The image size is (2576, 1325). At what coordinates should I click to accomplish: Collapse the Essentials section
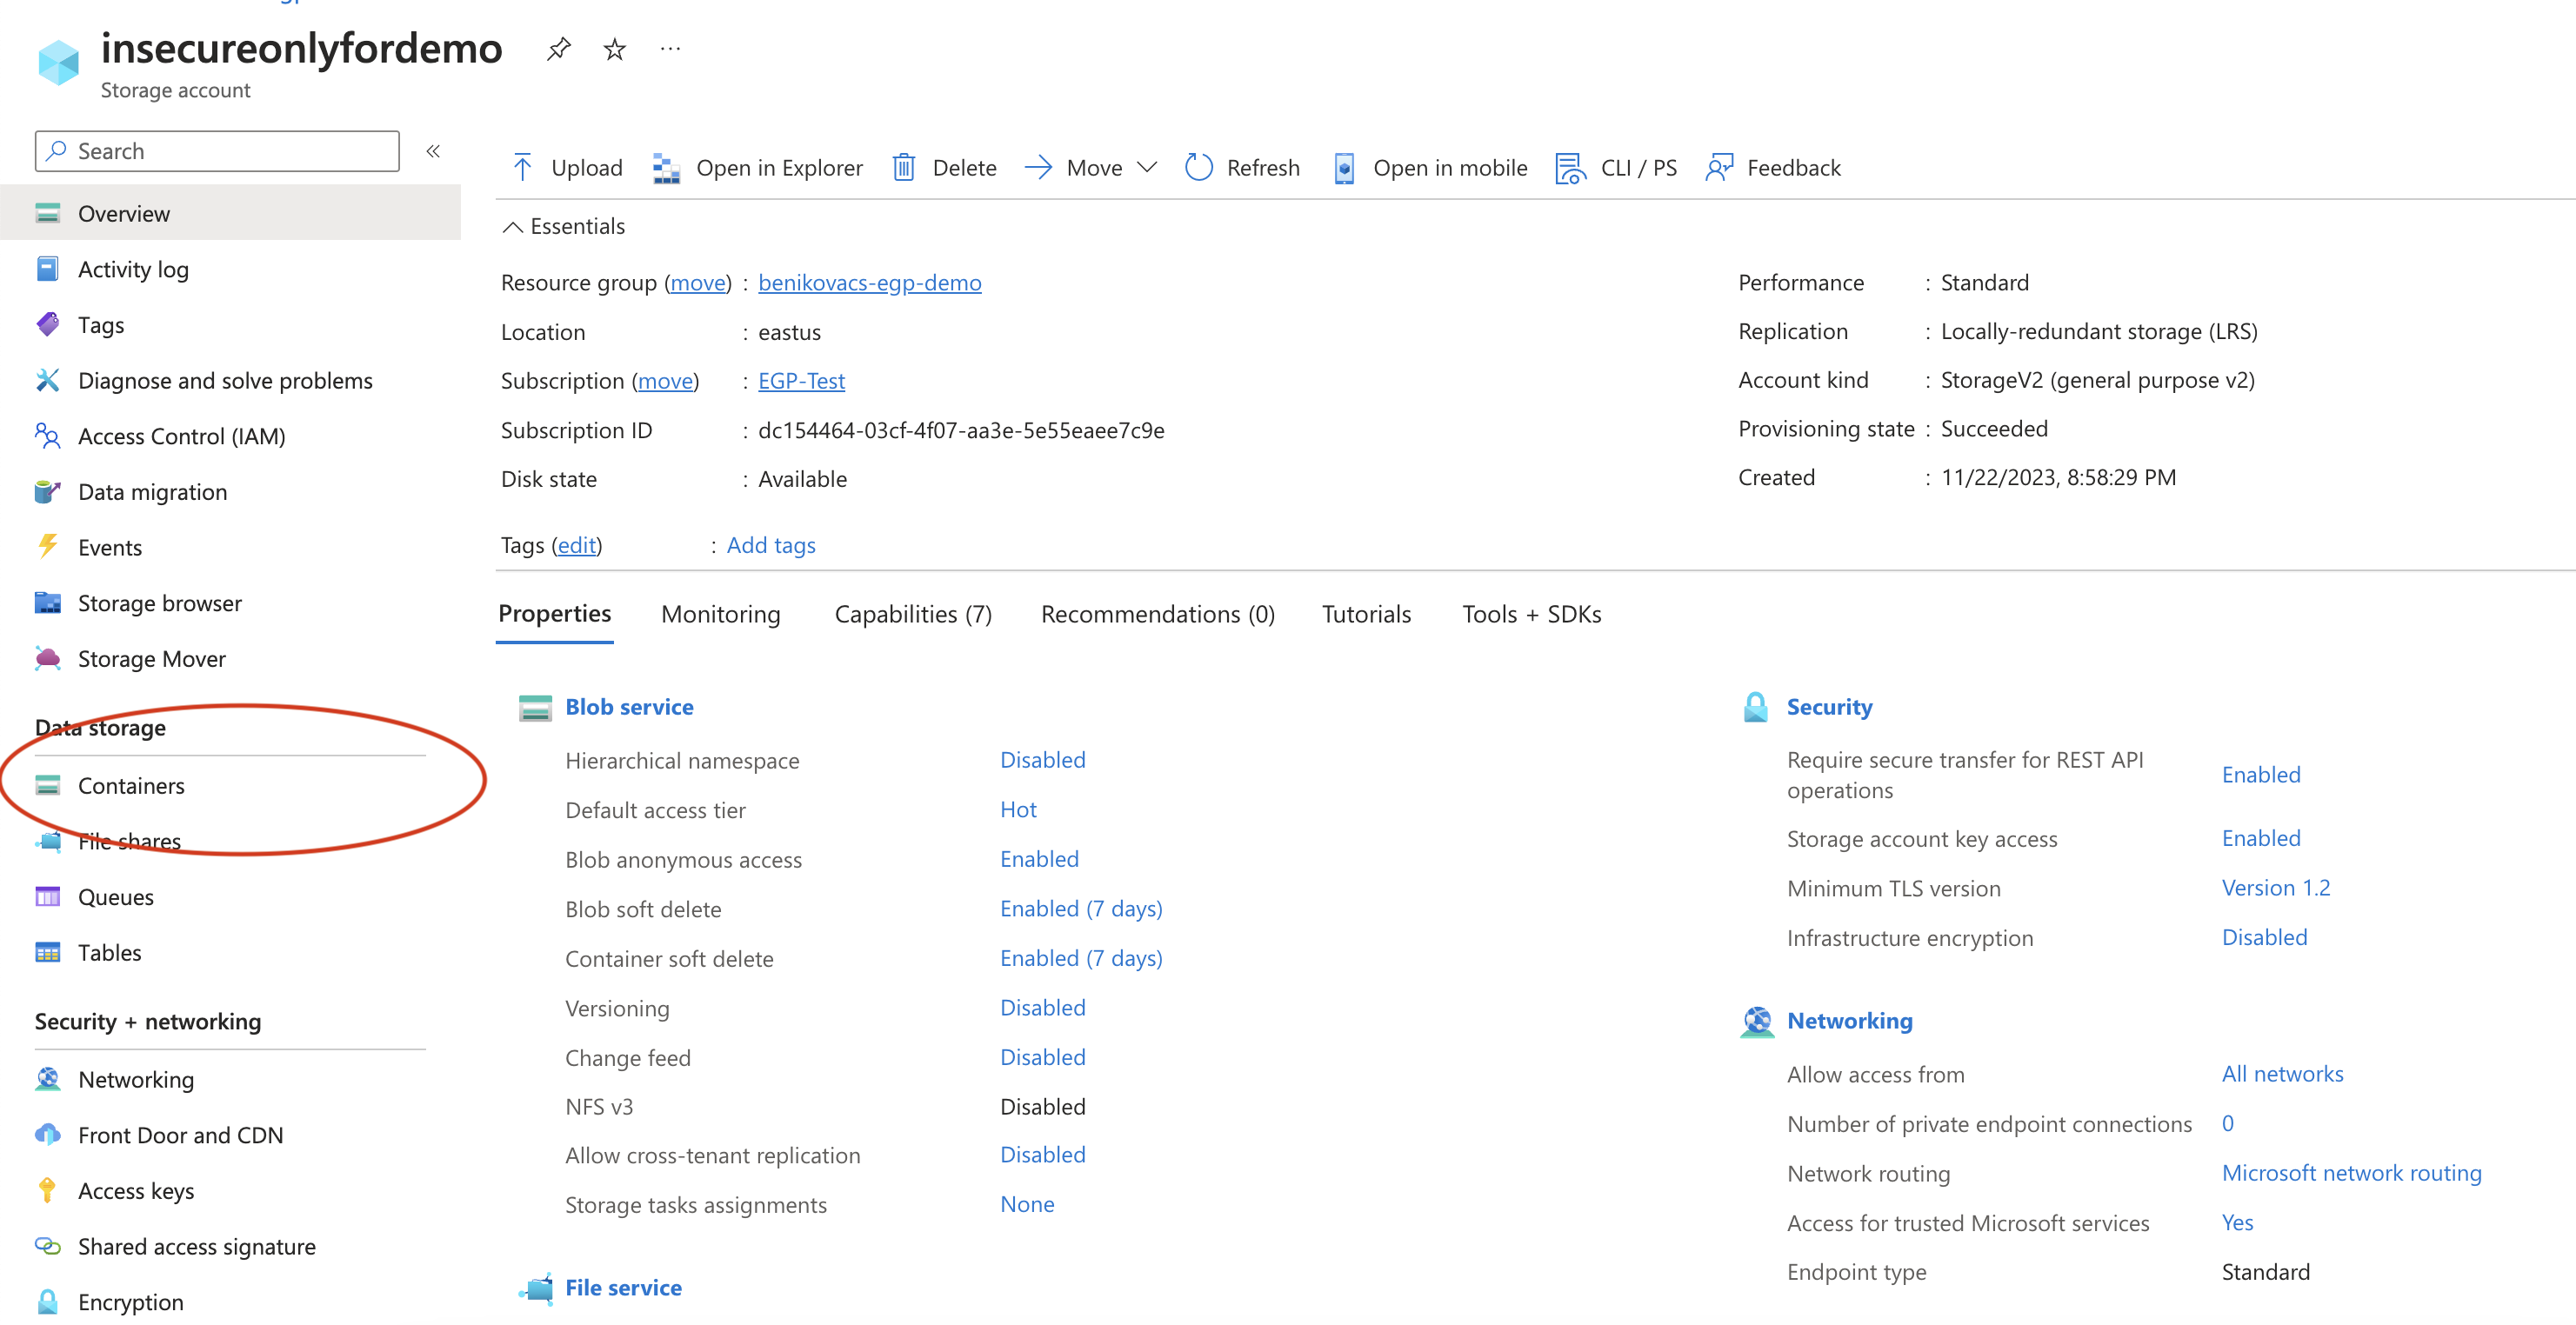tap(512, 226)
